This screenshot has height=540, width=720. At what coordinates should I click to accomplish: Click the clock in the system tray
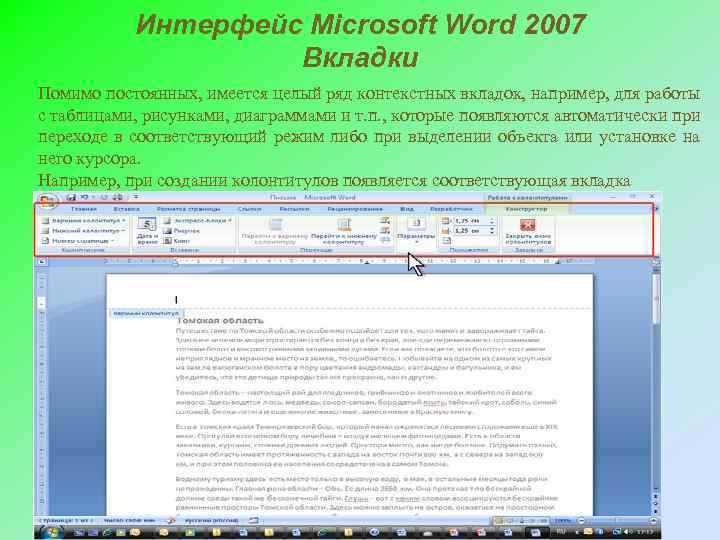point(645,532)
